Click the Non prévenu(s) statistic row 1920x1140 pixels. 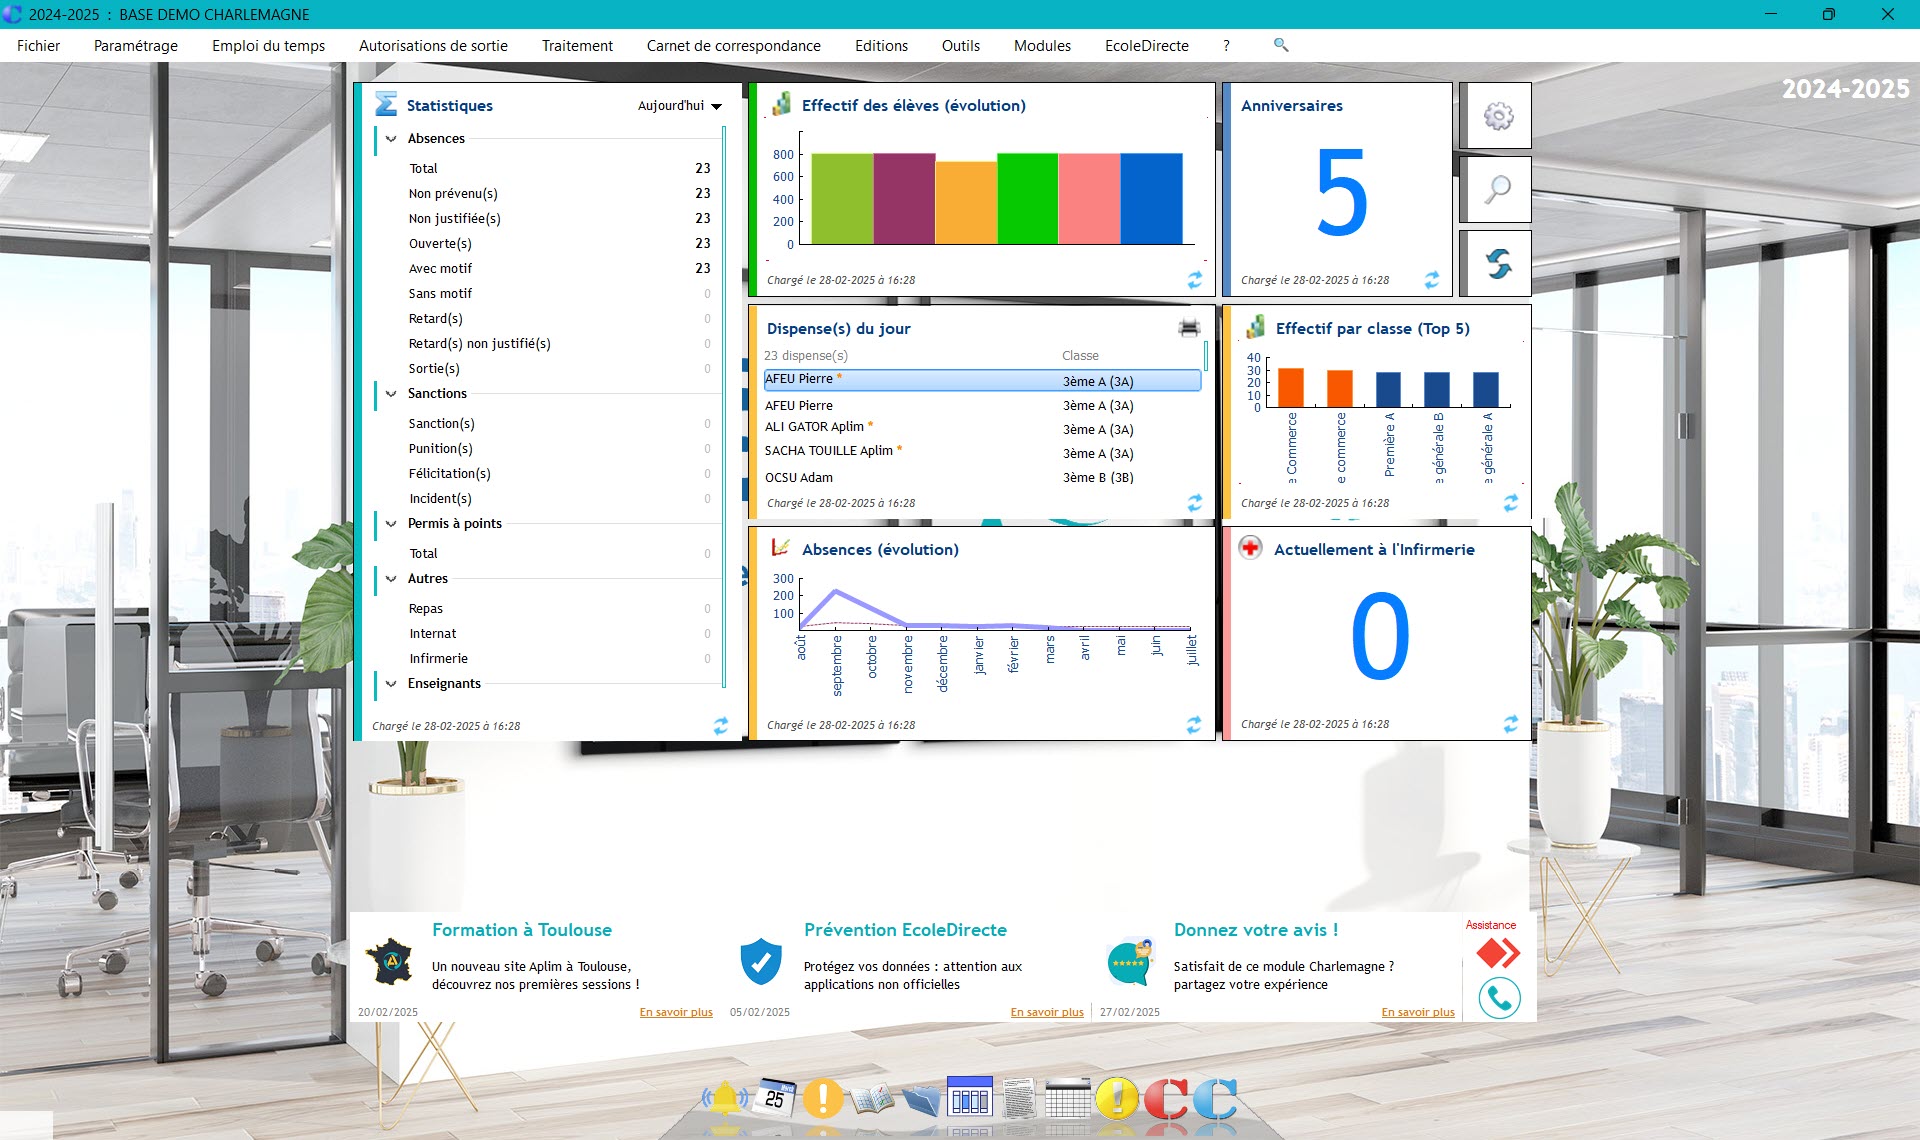coord(559,194)
